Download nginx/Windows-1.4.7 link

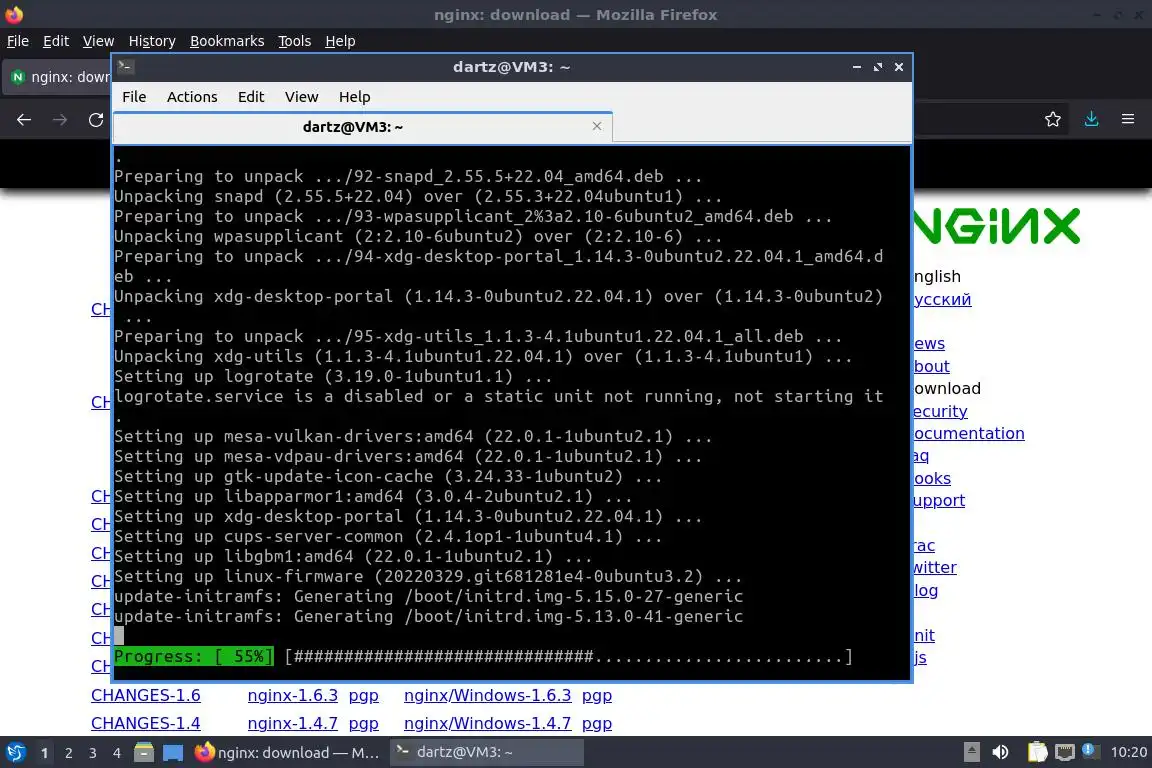click(487, 723)
